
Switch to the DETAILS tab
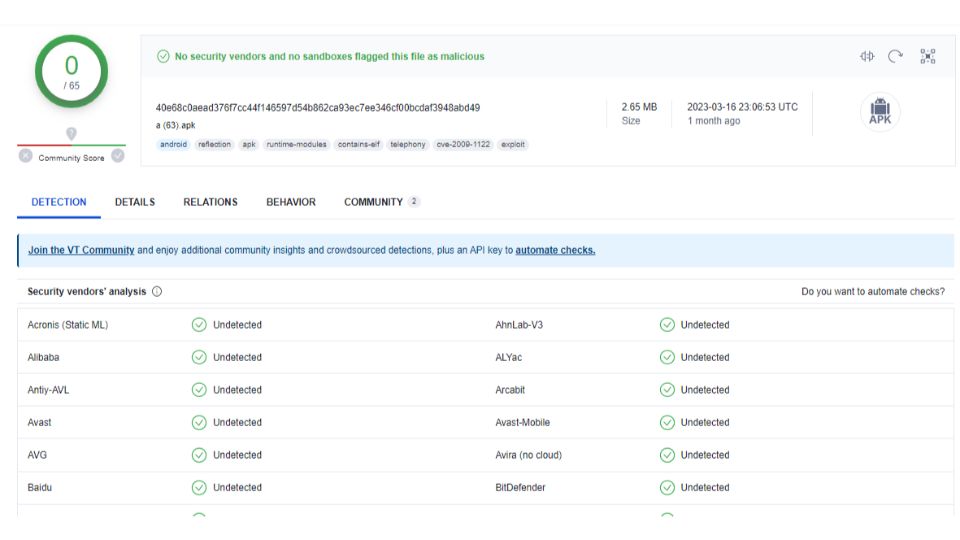tap(135, 202)
